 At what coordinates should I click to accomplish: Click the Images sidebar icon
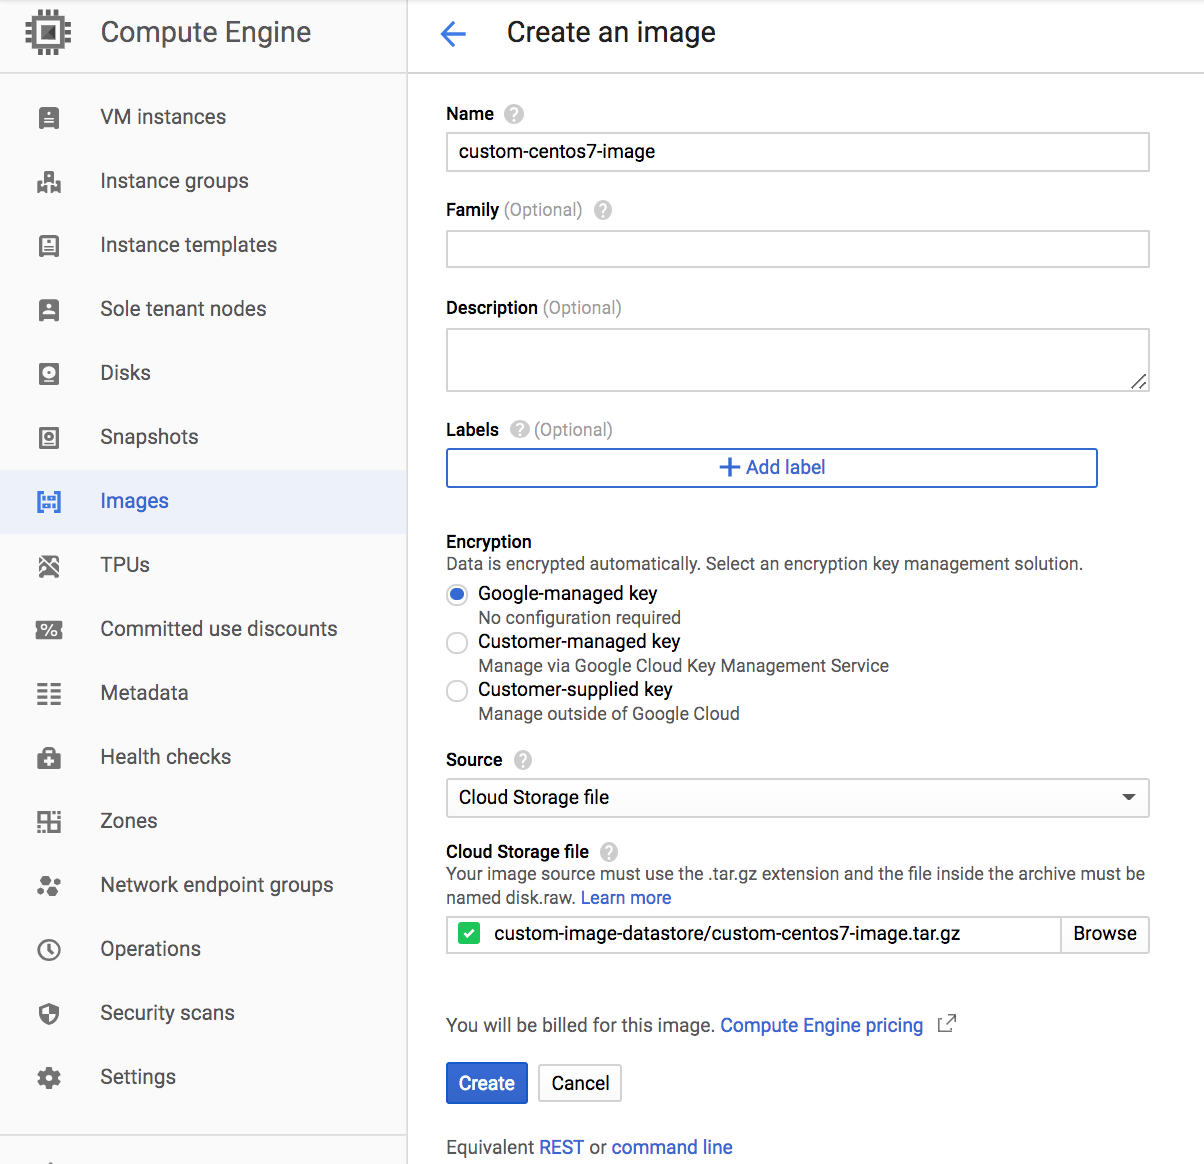pos(49,502)
